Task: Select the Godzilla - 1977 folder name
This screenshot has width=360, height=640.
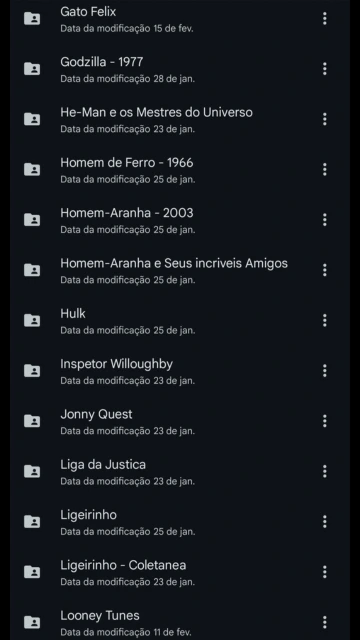Action: pyautogui.click(x=102, y=62)
